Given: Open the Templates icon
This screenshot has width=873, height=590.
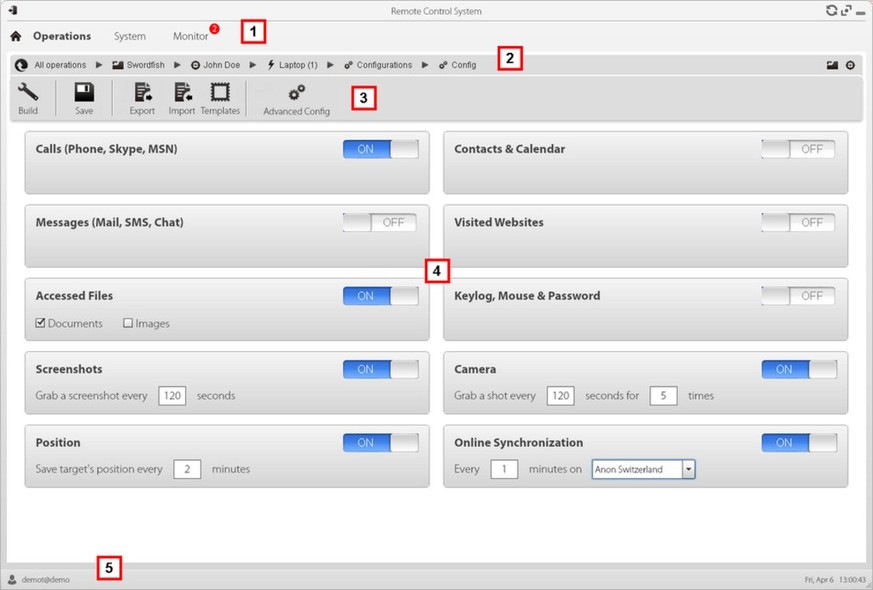Looking at the screenshot, I should 220,94.
